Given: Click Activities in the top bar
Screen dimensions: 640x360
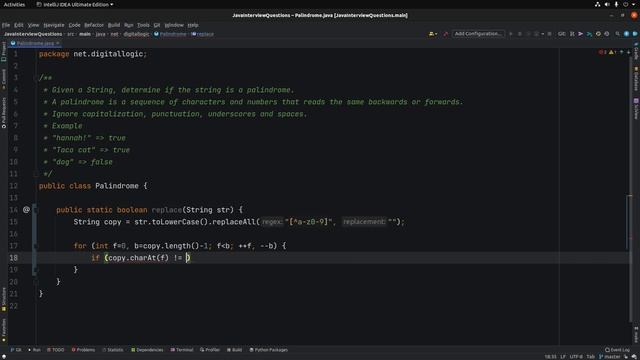Looking at the screenshot, I should coord(14,4).
